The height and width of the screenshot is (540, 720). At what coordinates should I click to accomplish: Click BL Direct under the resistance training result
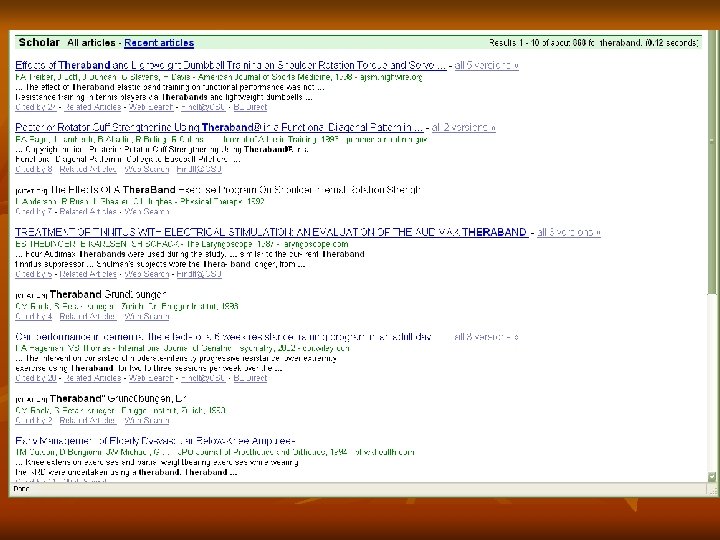coord(250,378)
